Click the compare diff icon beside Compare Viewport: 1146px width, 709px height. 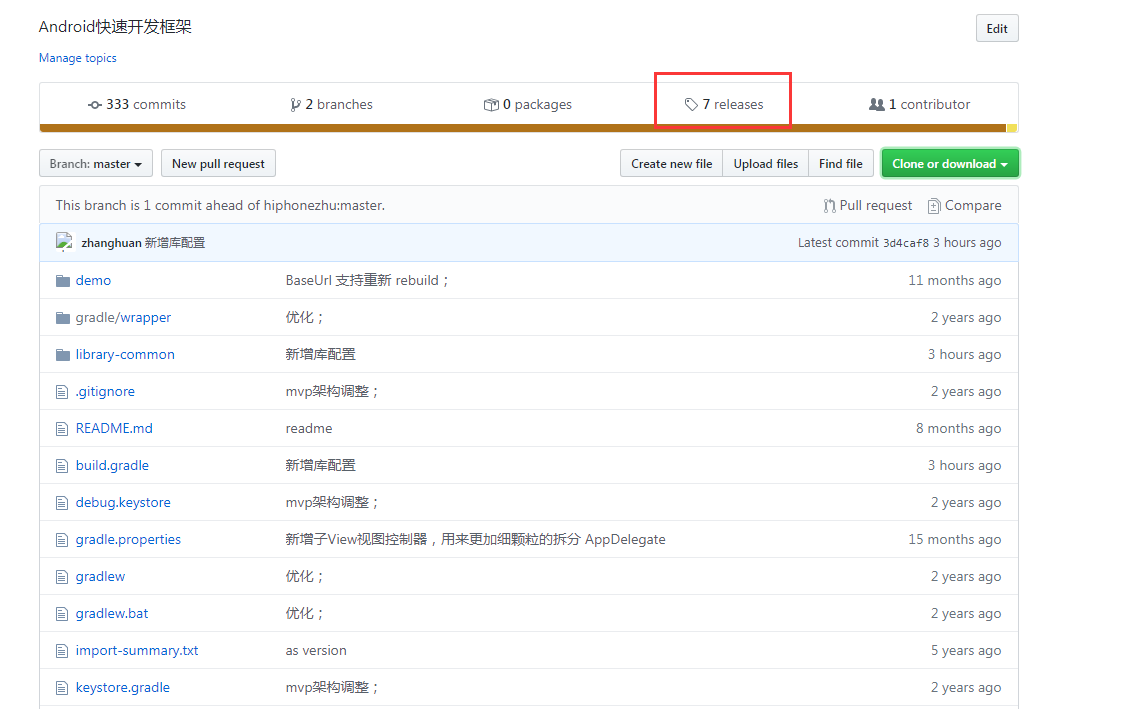click(x=933, y=206)
